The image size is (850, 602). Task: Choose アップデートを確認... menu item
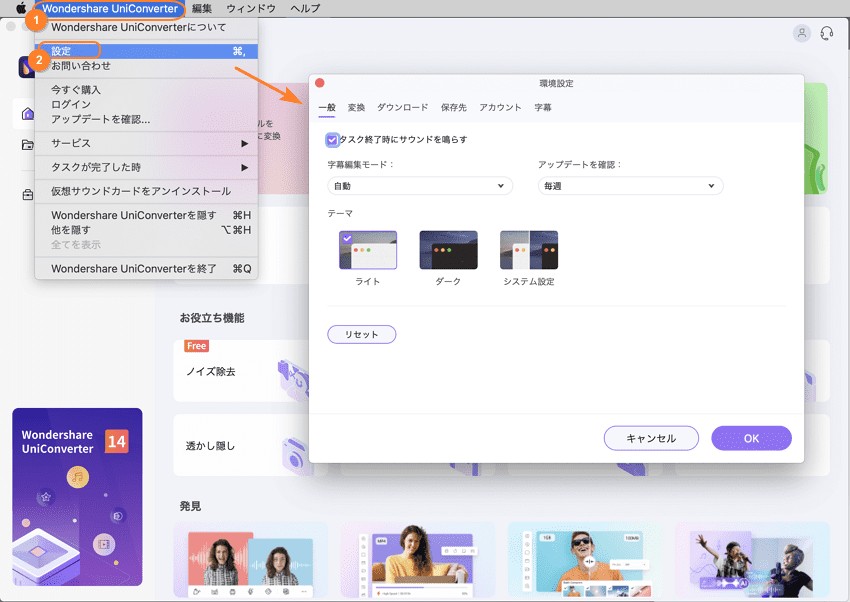[146, 119]
